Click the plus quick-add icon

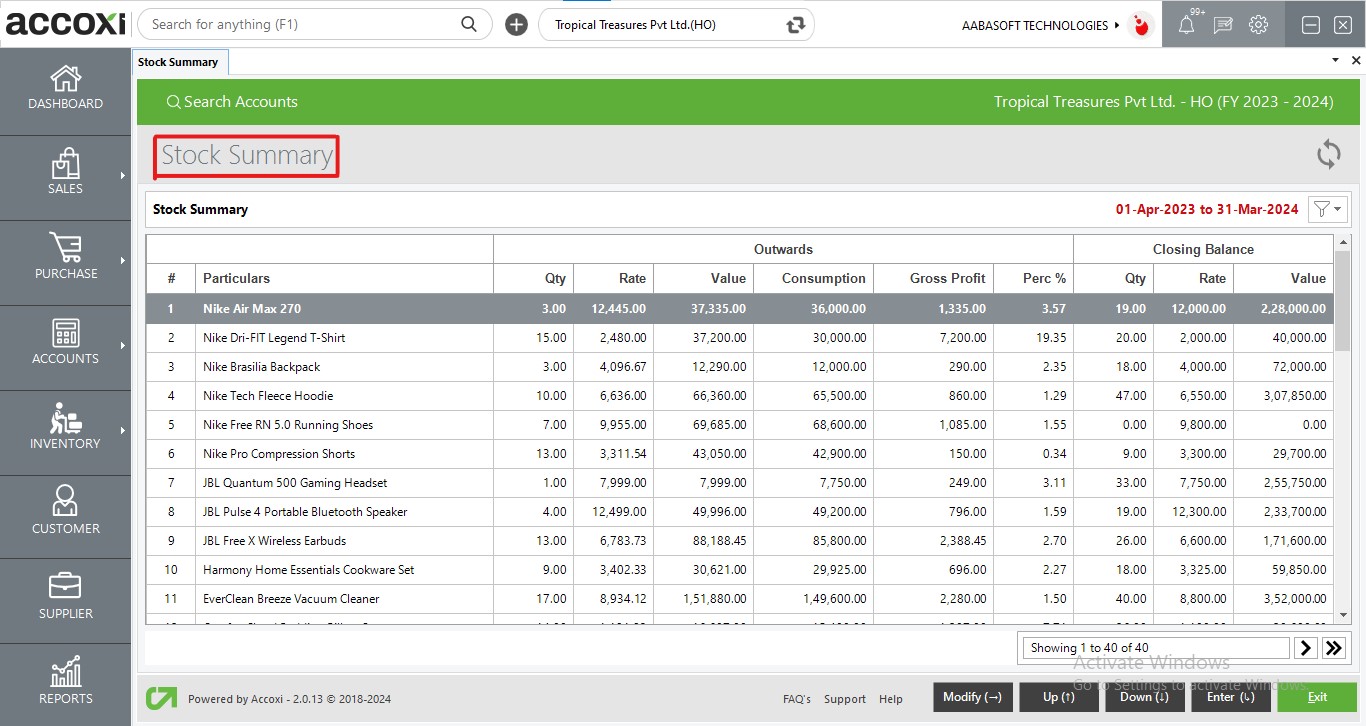516,25
